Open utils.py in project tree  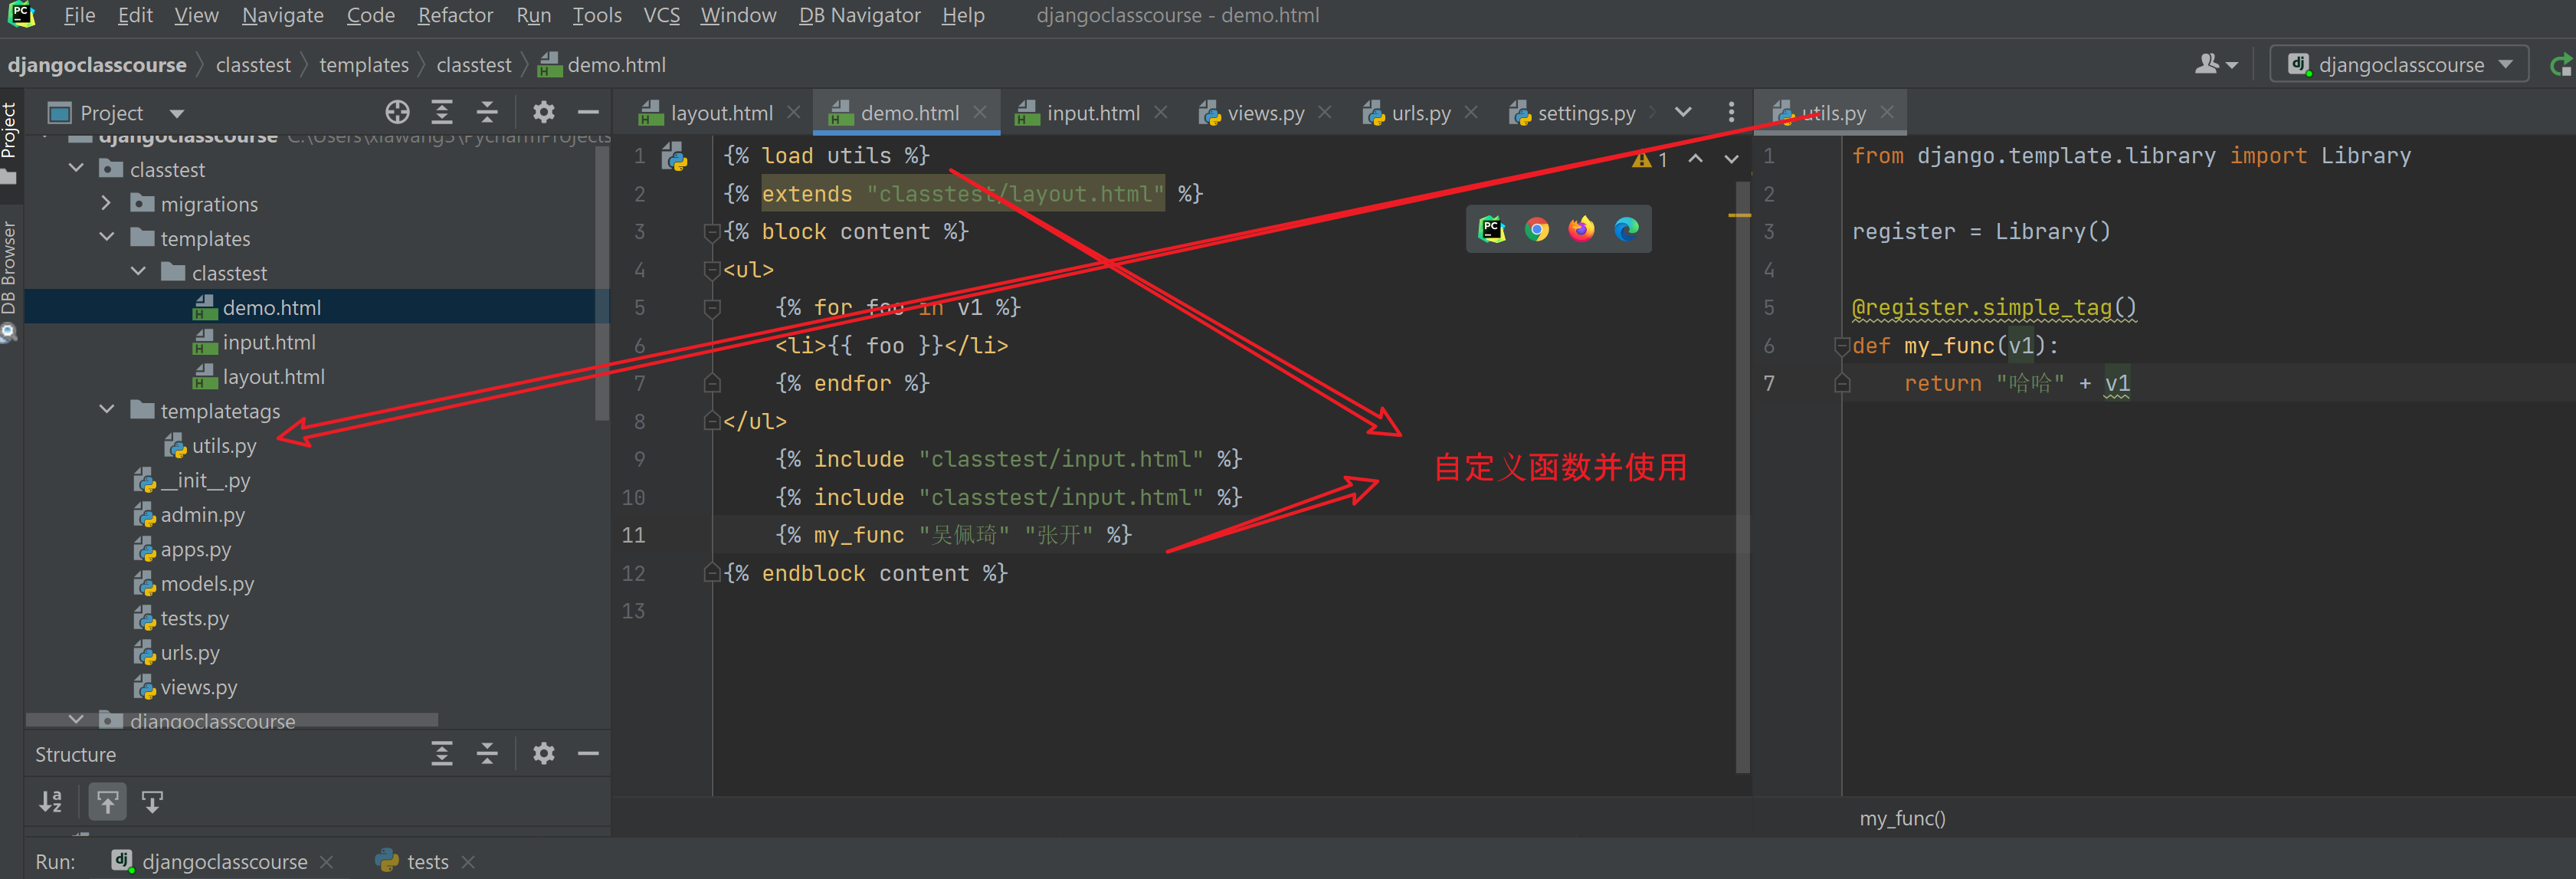223,446
